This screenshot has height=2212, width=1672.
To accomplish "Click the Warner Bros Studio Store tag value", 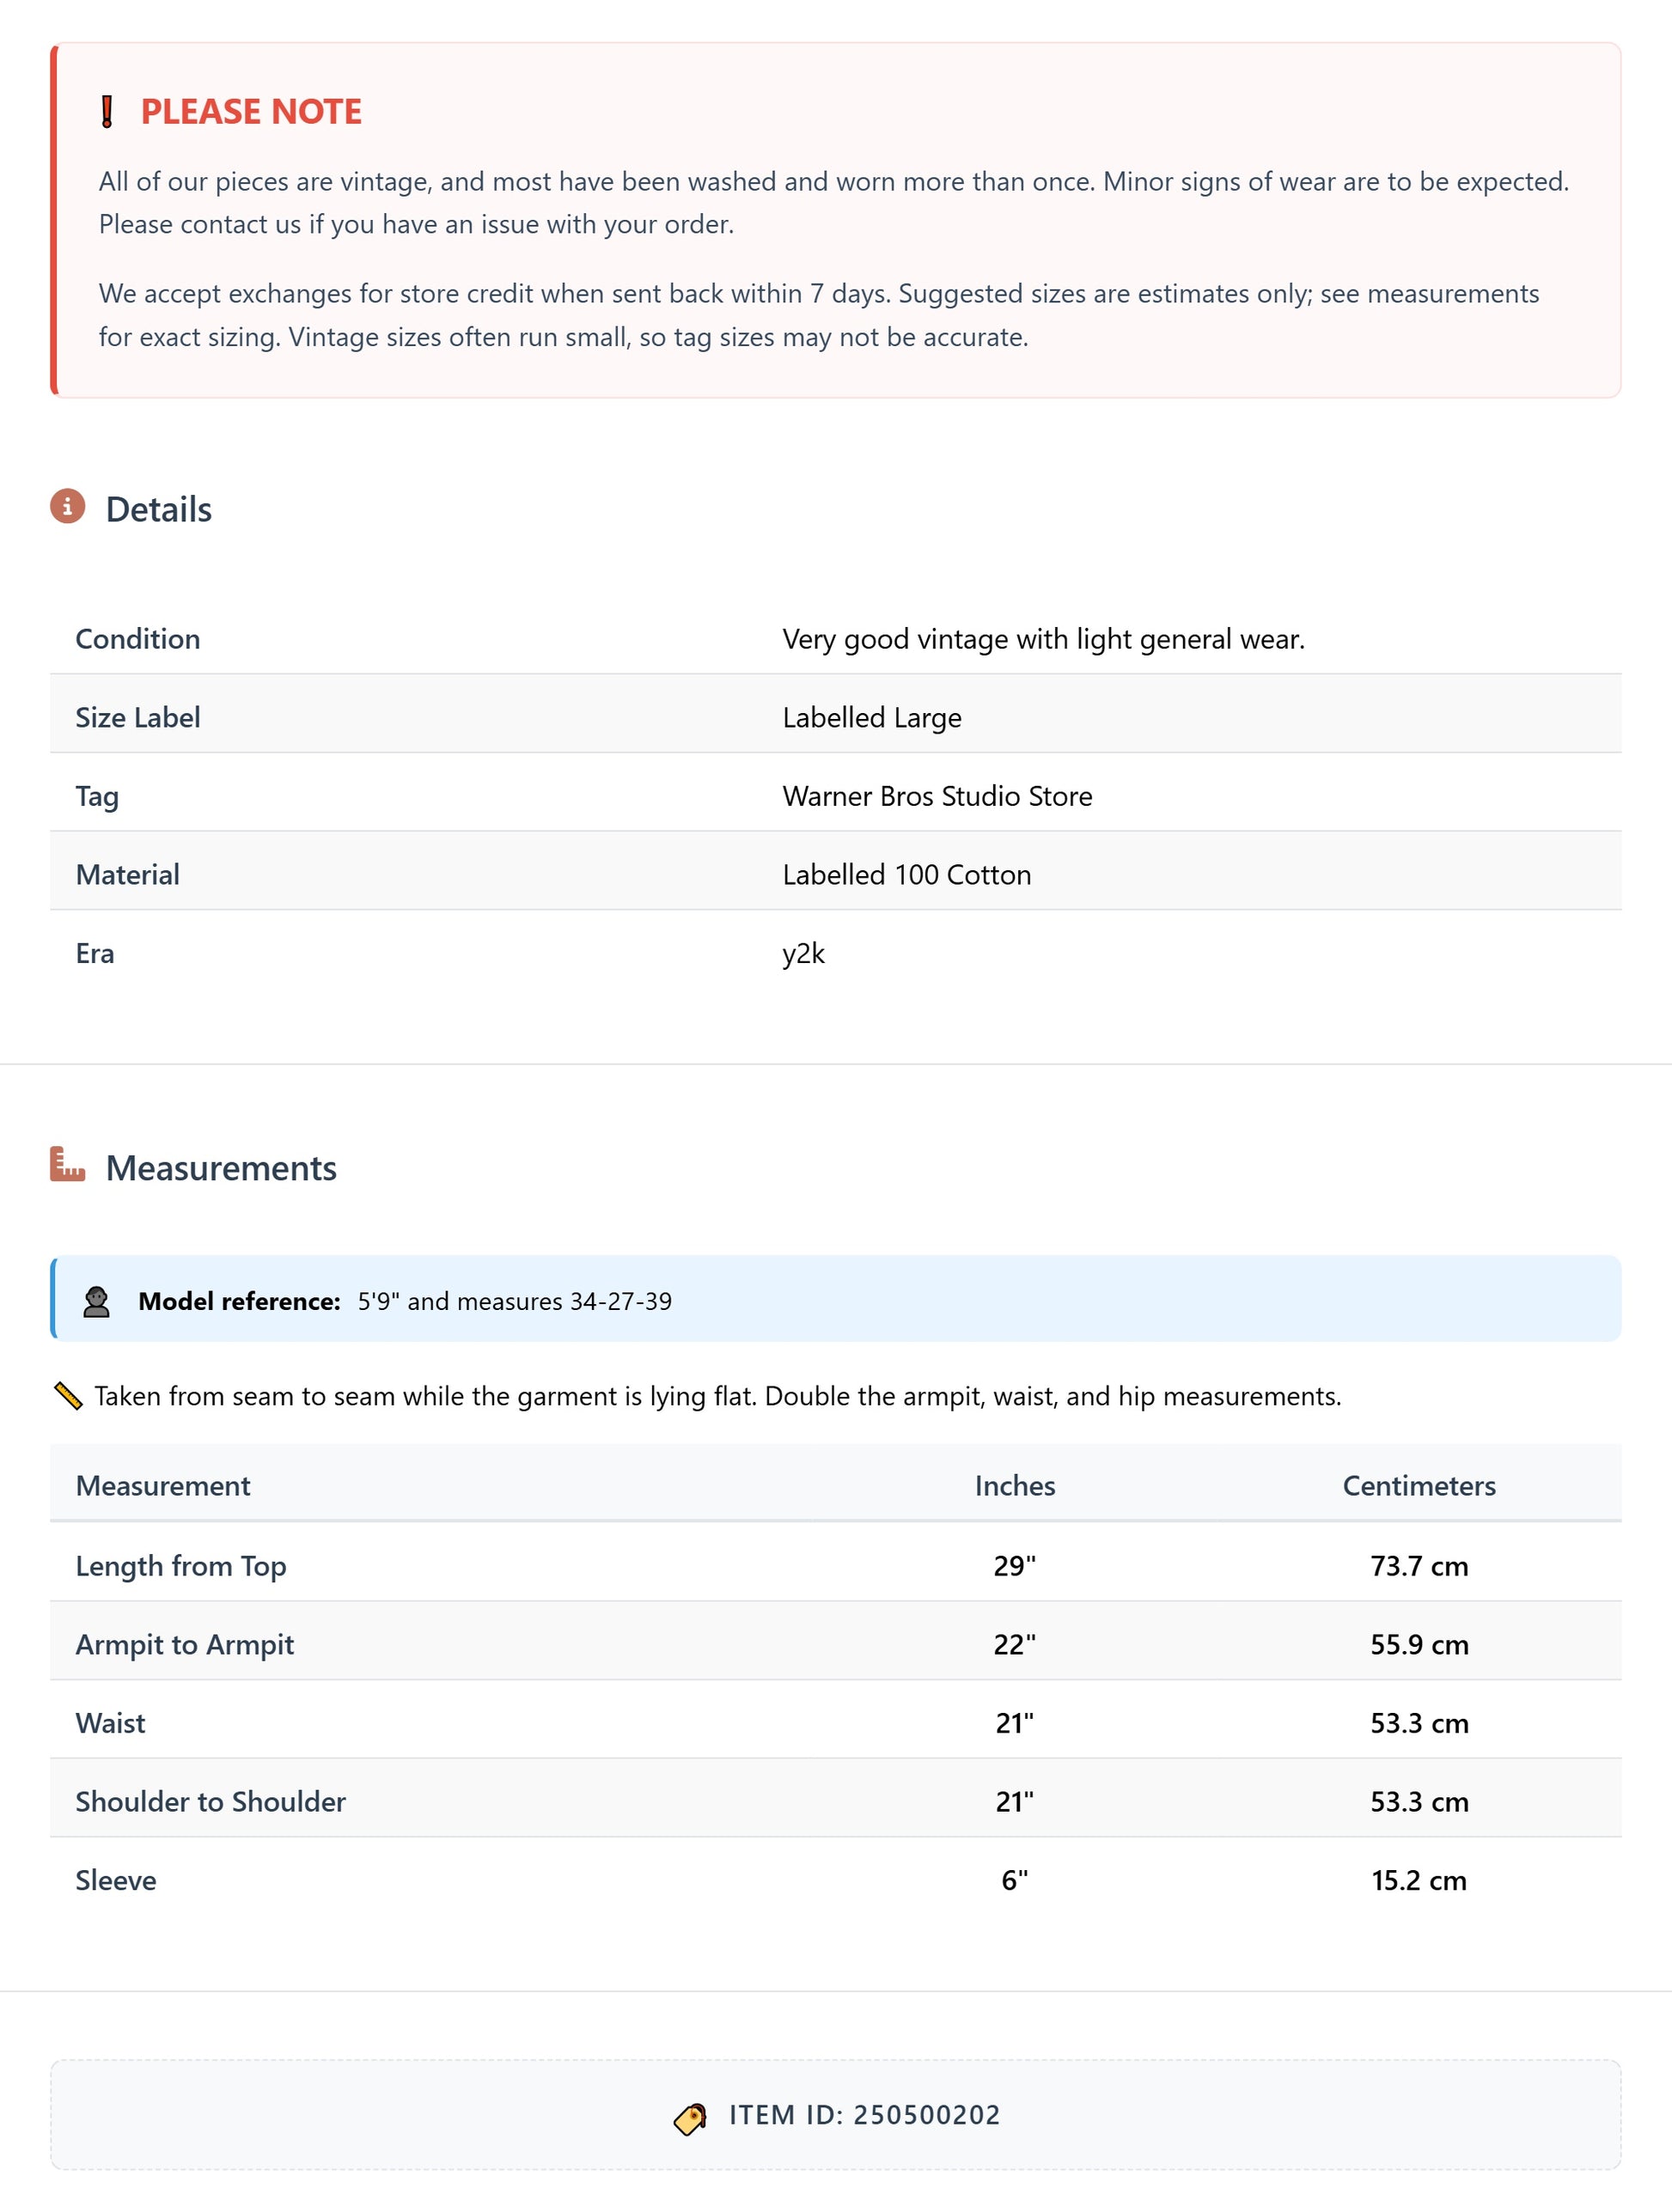I will click(x=937, y=796).
